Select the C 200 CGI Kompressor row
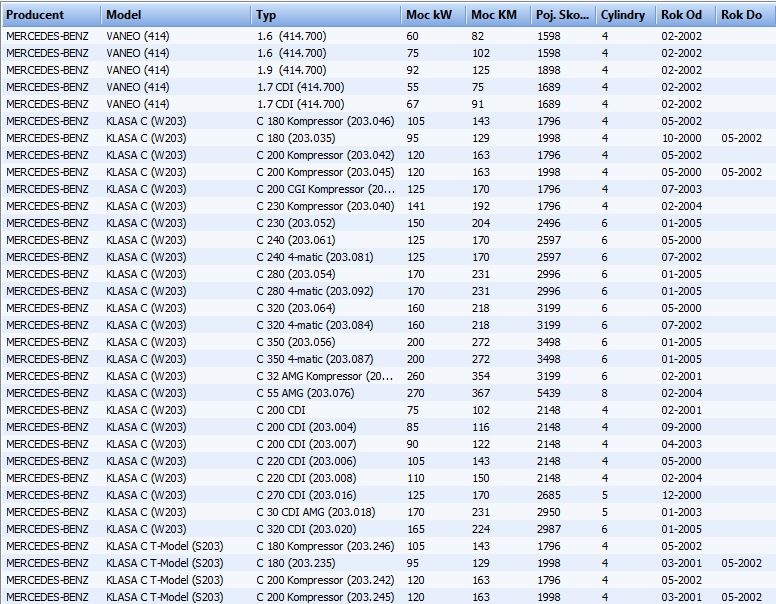The height and width of the screenshot is (604, 776). 388,189
